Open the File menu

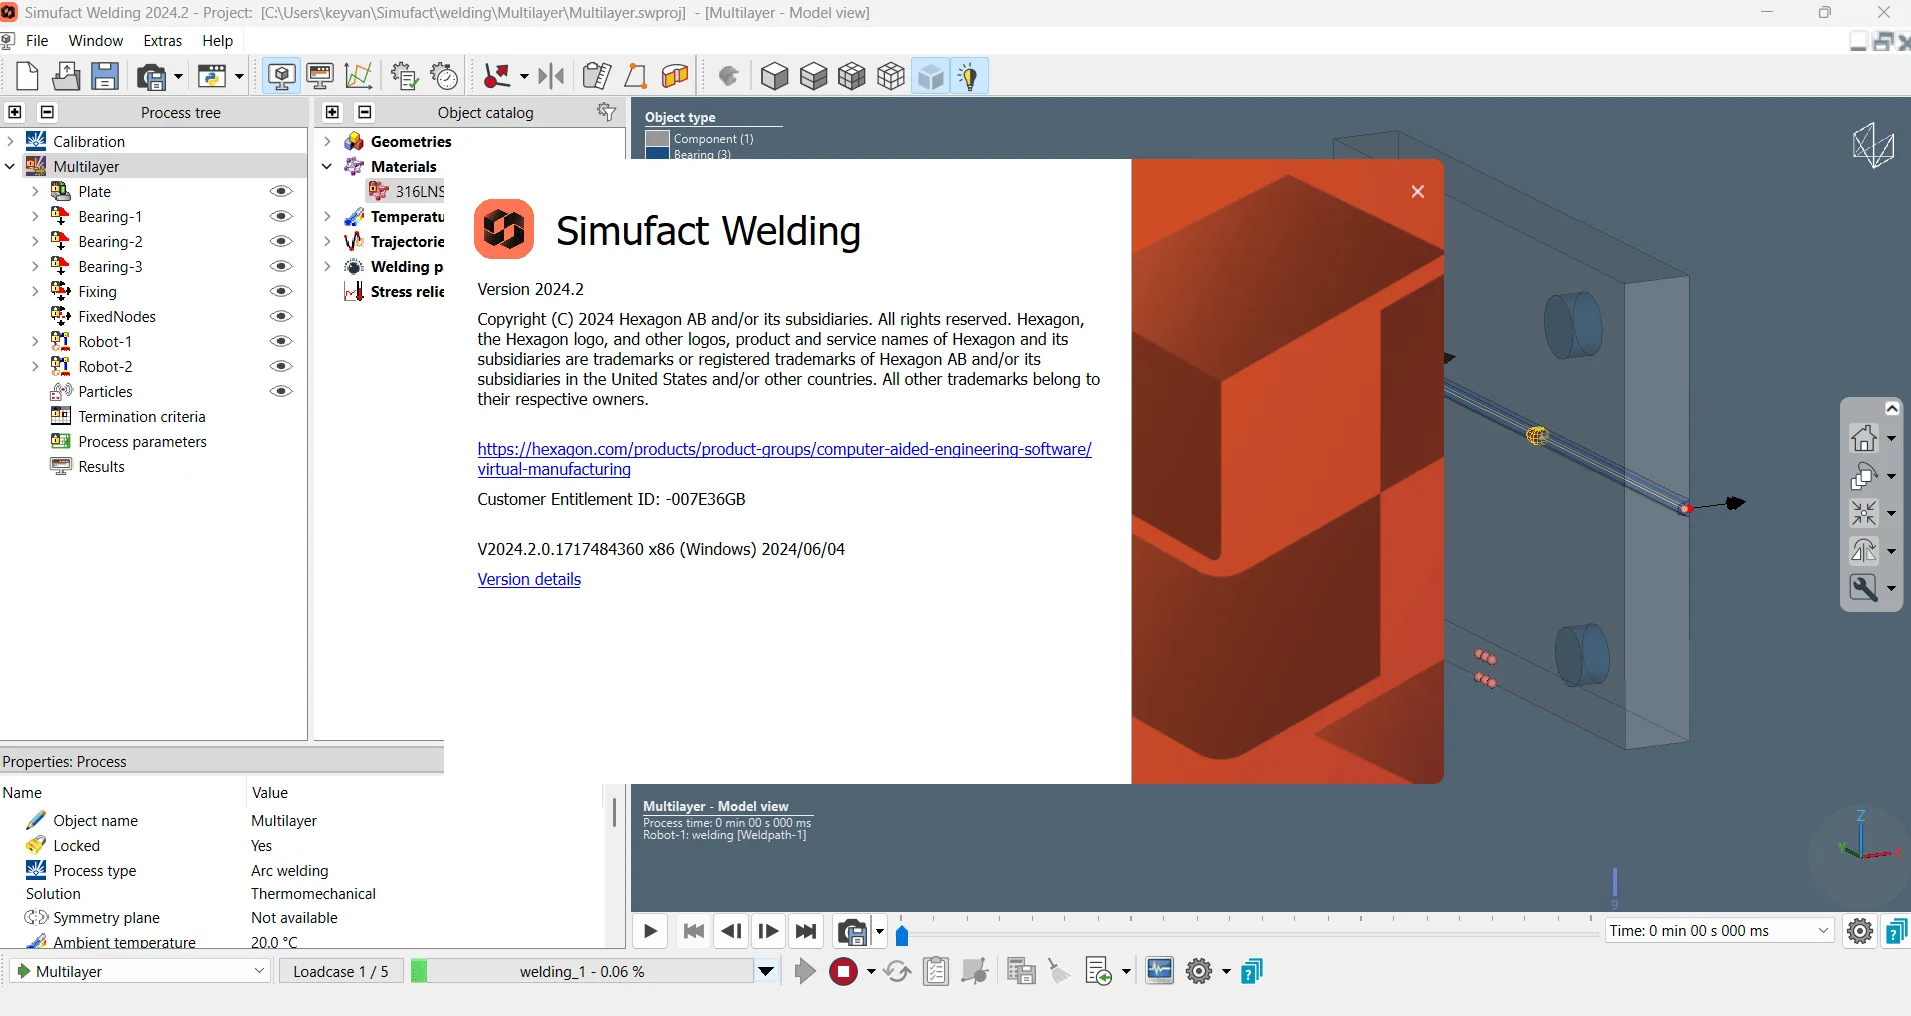pyautogui.click(x=37, y=40)
